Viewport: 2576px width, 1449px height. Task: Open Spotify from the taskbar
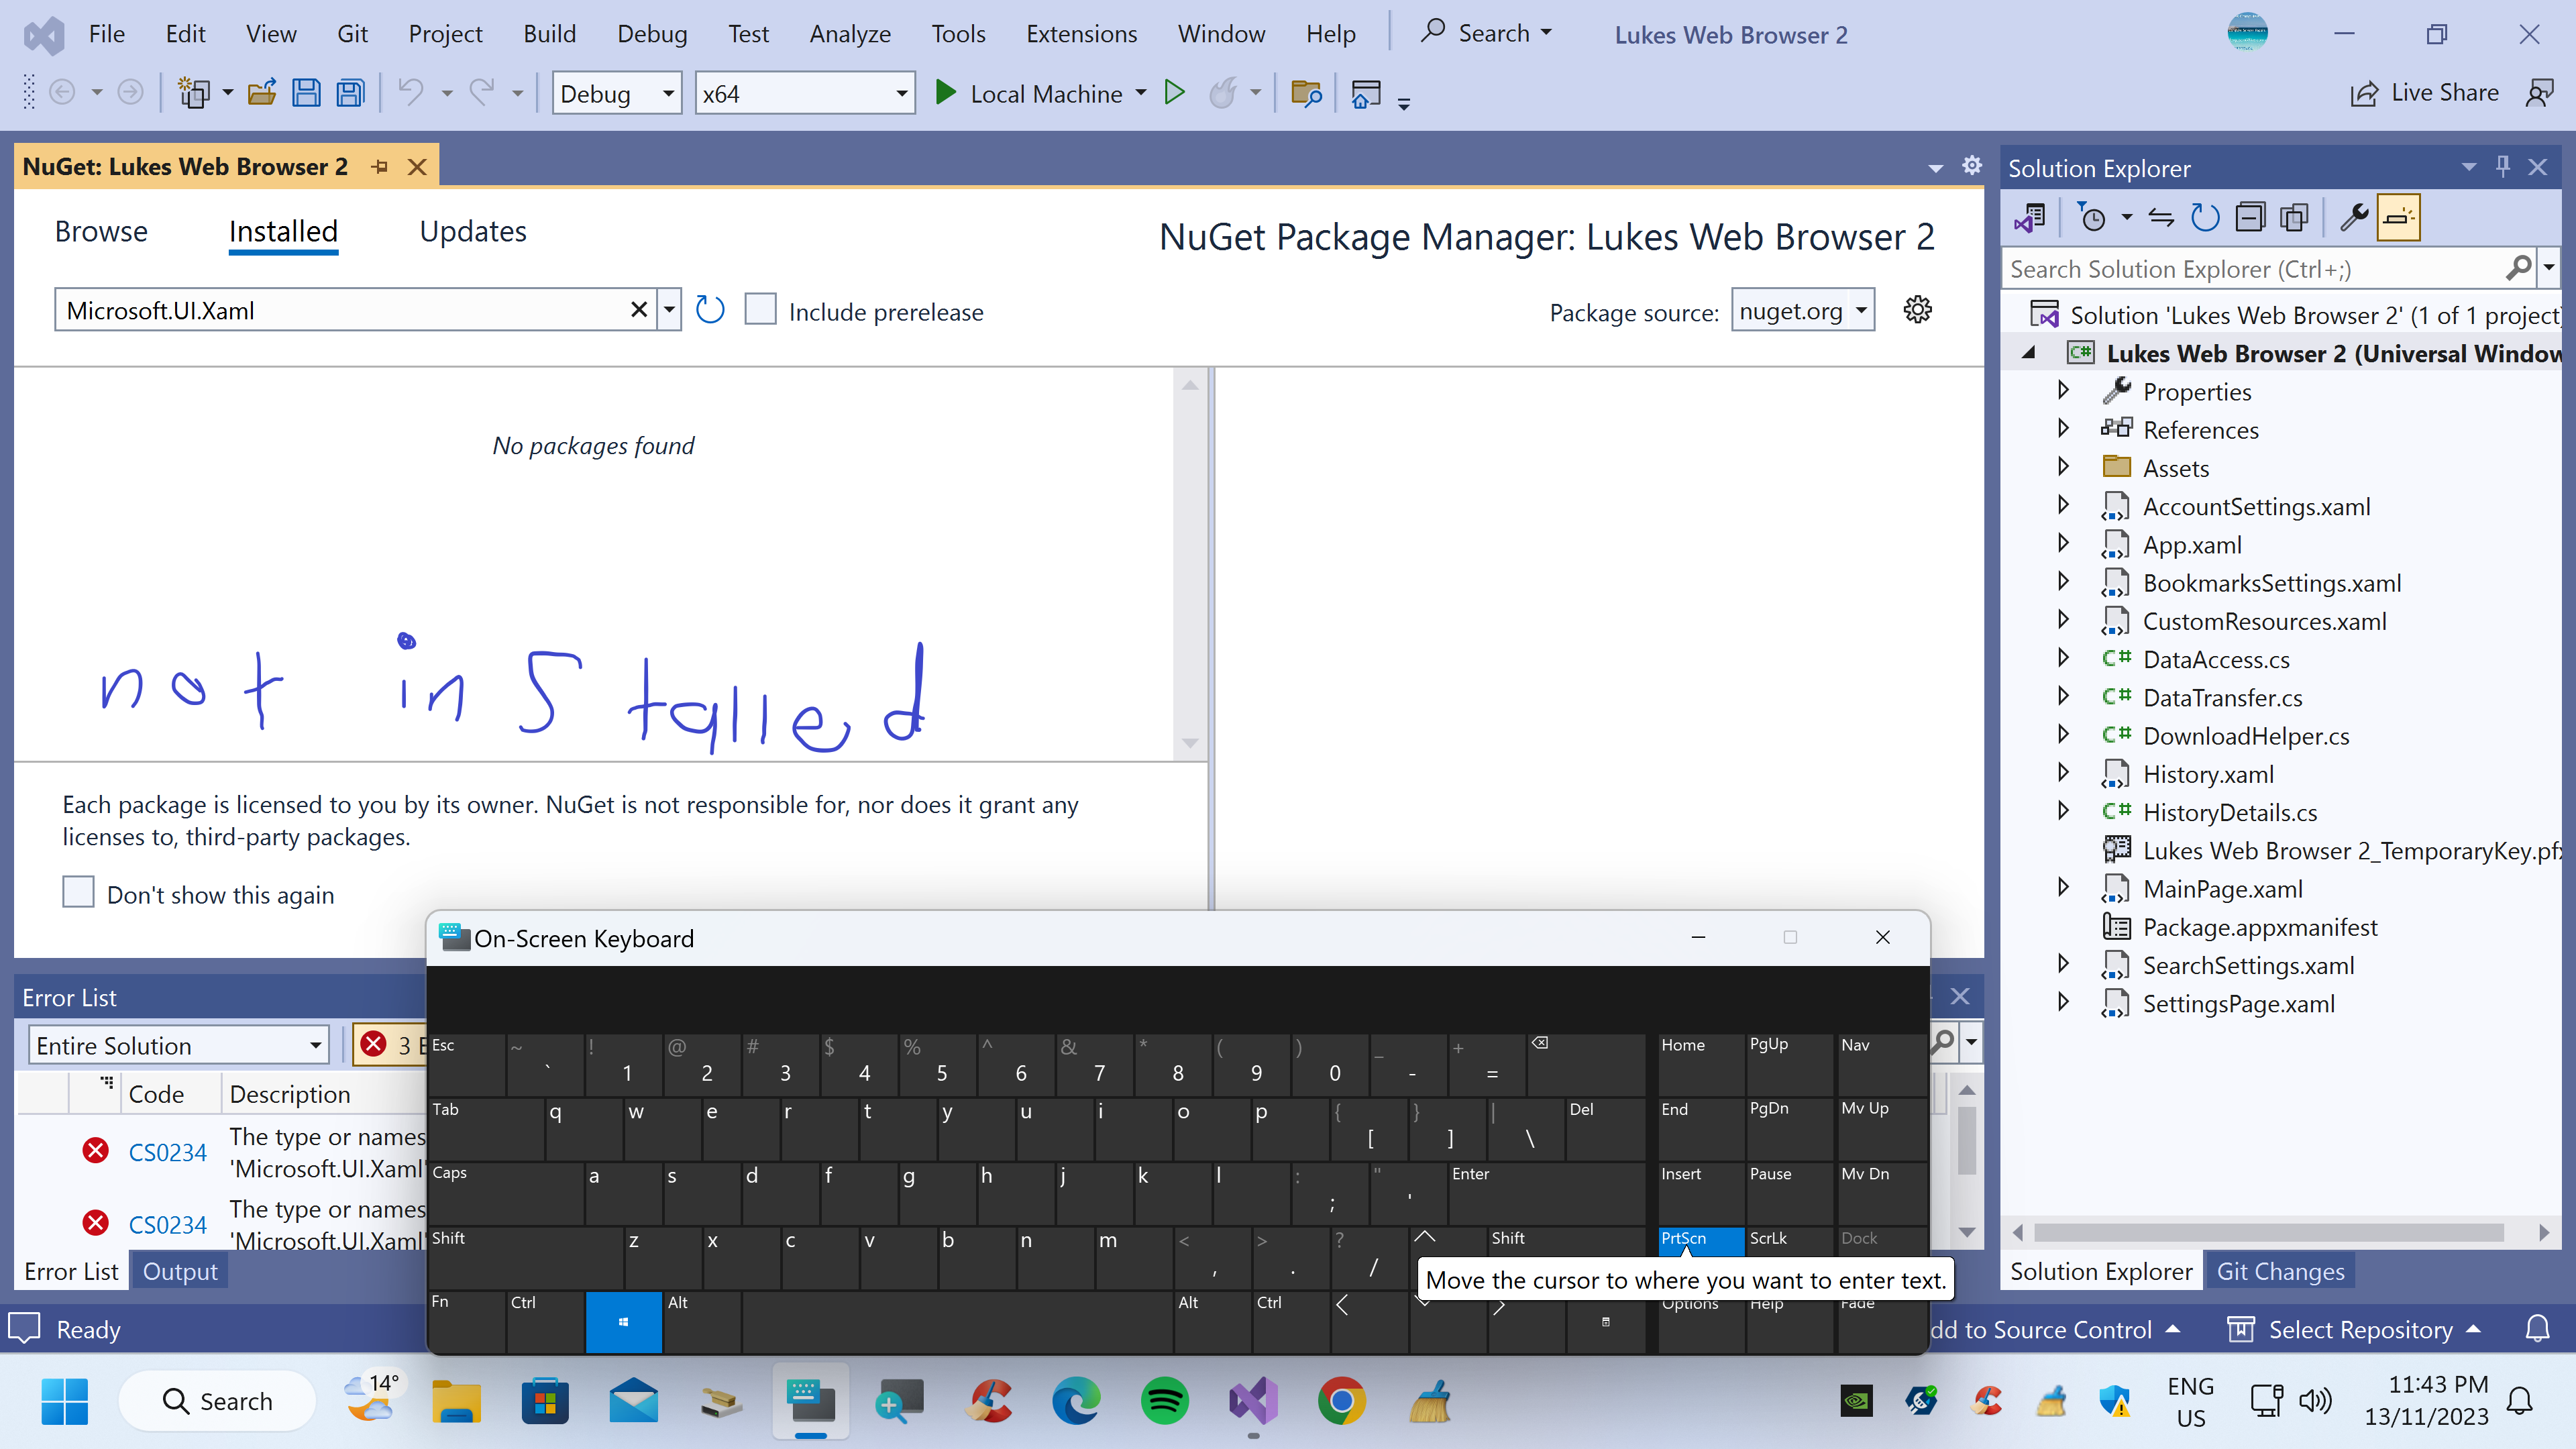[1164, 1402]
